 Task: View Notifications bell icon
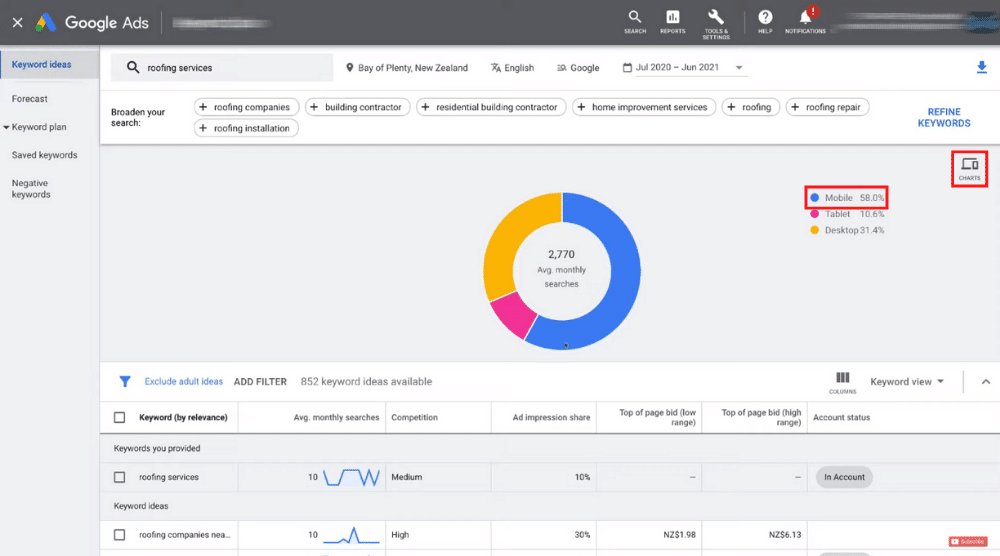coord(805,22)
